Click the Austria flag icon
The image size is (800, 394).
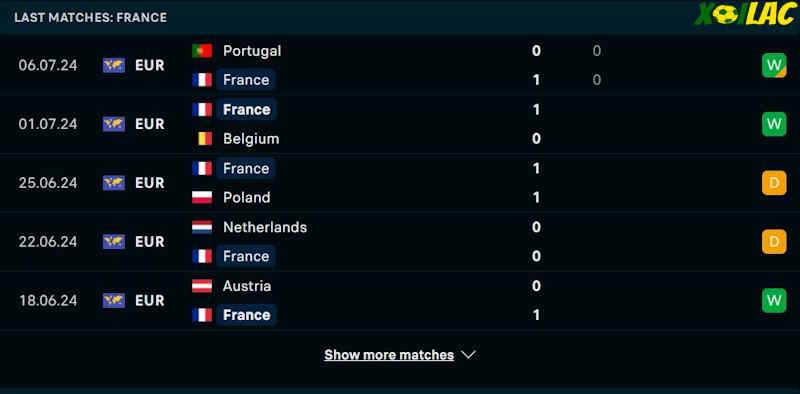click(202, 286)
